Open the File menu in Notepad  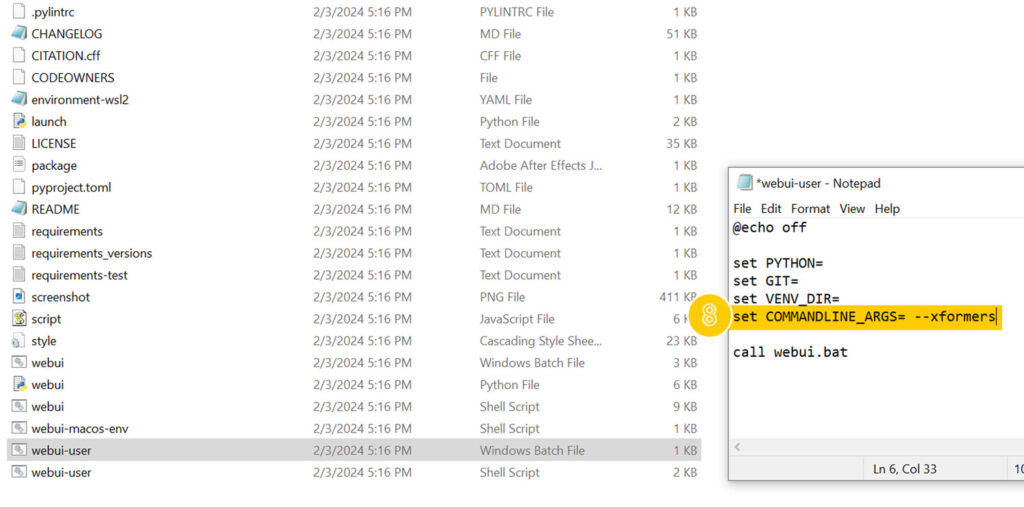[742, 209]
